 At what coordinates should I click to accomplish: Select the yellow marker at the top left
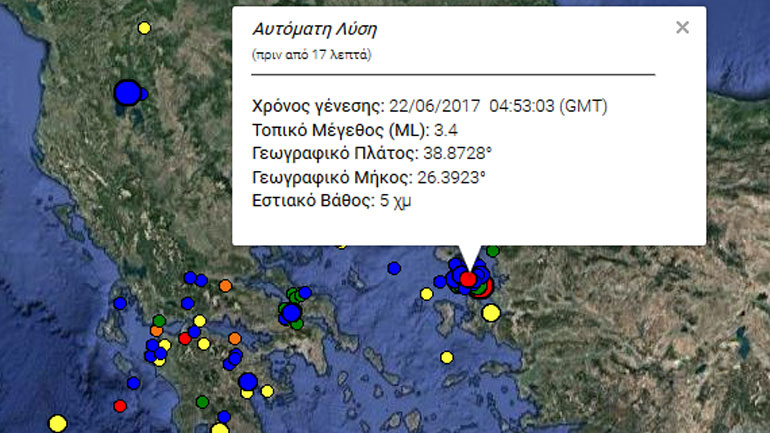[145, 28]
